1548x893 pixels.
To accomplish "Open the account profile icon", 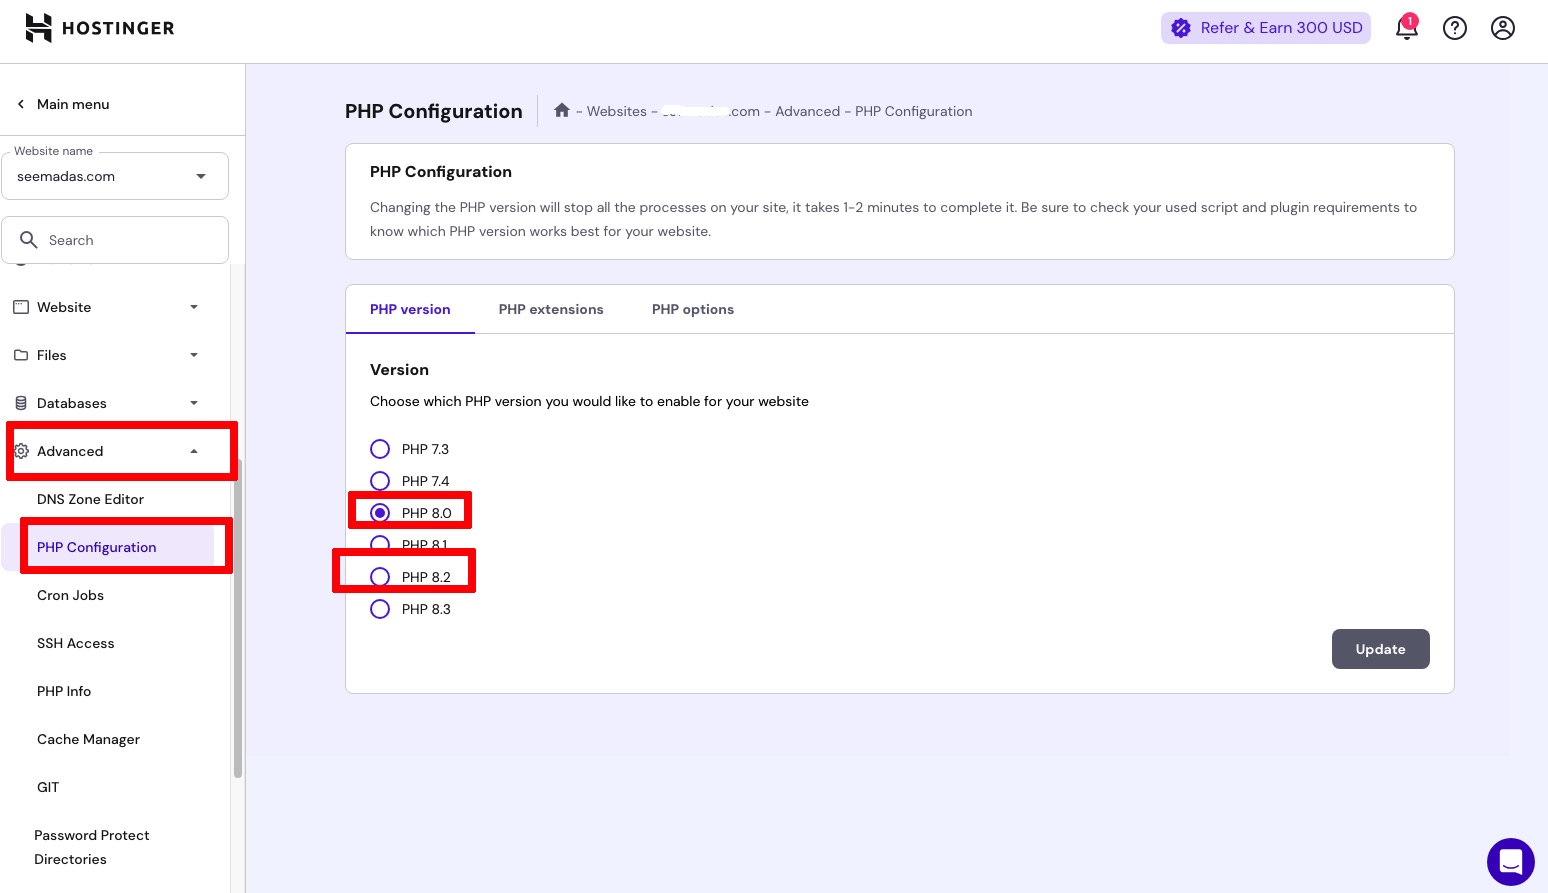I will coord(1502,28).
